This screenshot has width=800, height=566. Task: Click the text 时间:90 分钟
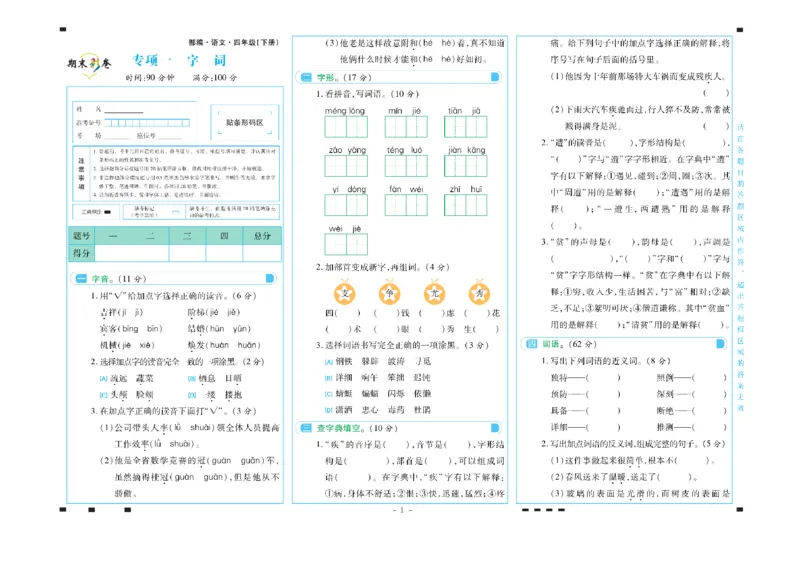tap(150, 78)
